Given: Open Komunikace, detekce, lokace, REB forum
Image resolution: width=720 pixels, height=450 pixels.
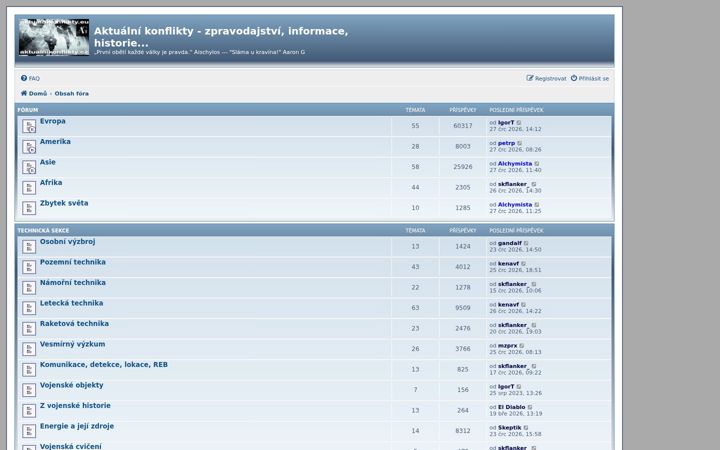Looking at the screenshot, I should click(104, 365).
